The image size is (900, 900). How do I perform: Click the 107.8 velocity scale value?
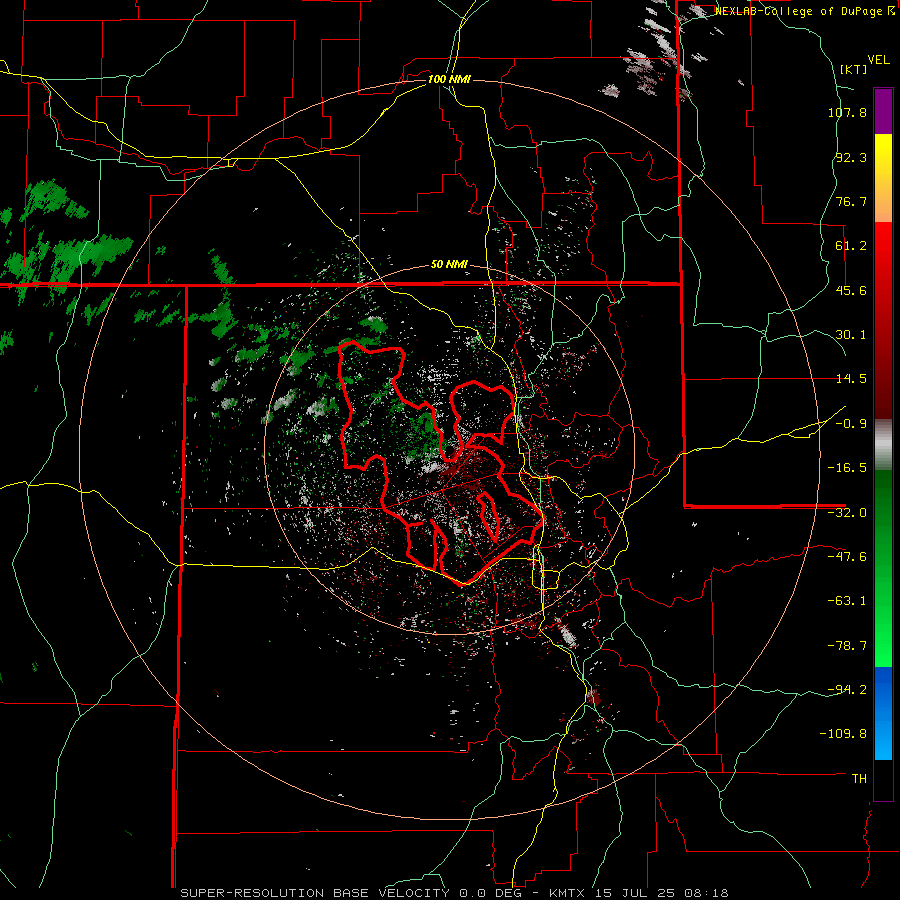pos(847,112)
